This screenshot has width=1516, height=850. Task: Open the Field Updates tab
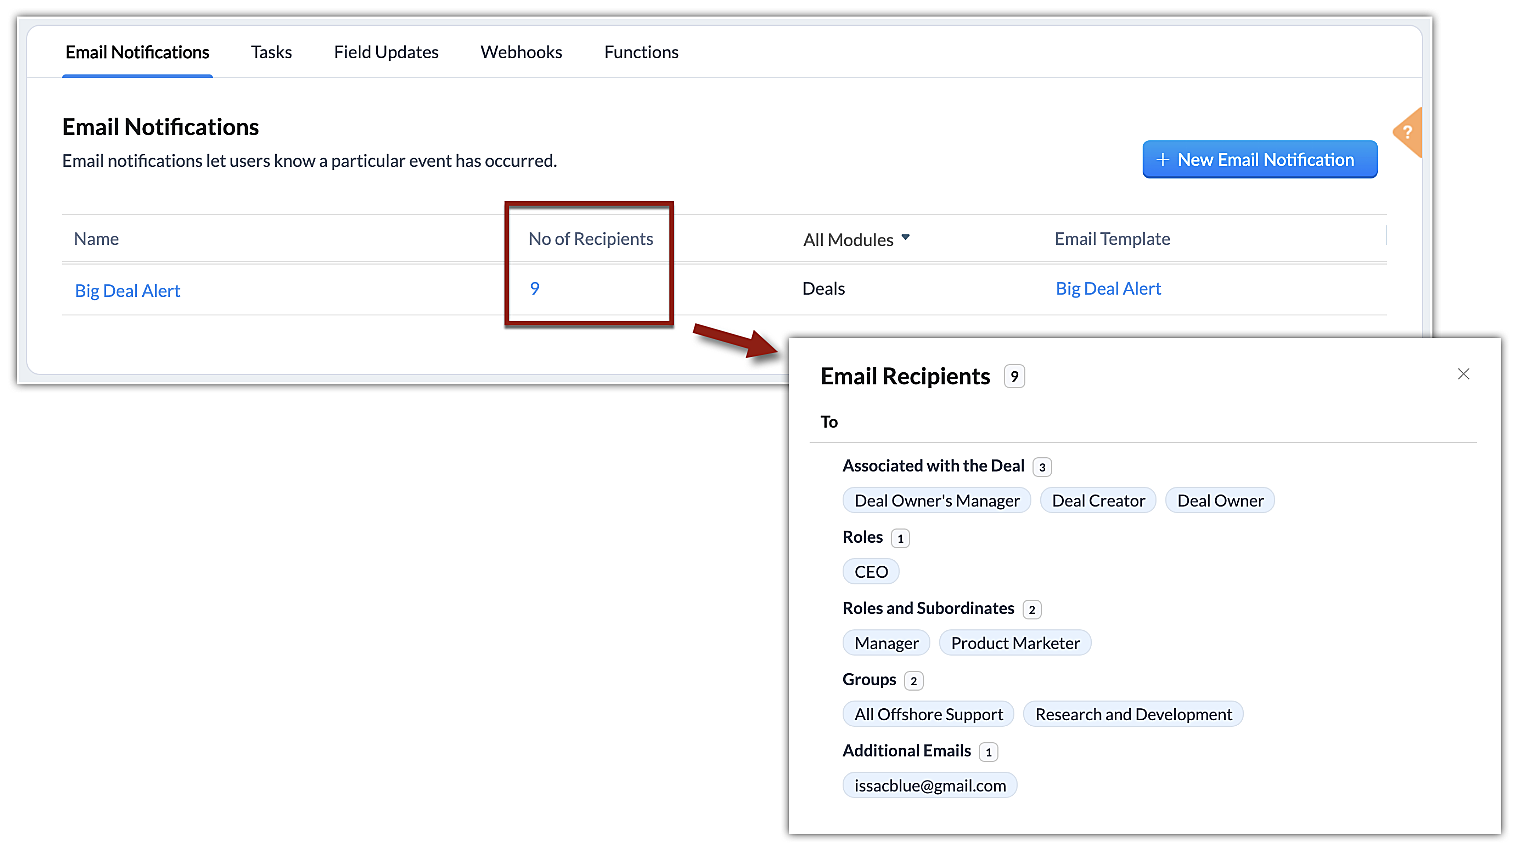pos(386,52)
